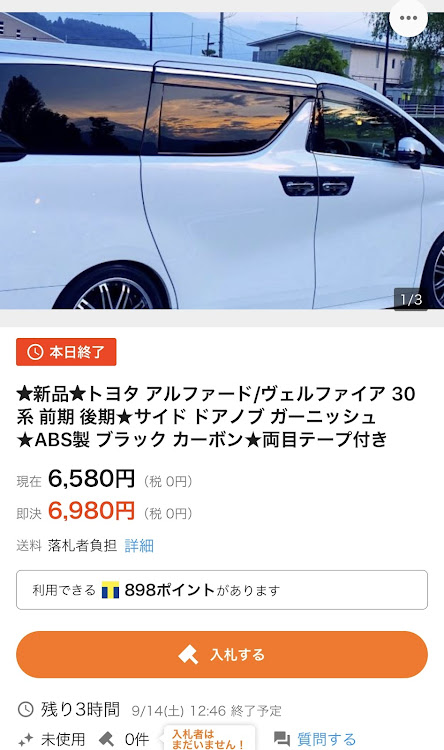Screen dimensions: 444x750
Task: Tap the 本日終了 ending-today badge
Action: point(66,352)
